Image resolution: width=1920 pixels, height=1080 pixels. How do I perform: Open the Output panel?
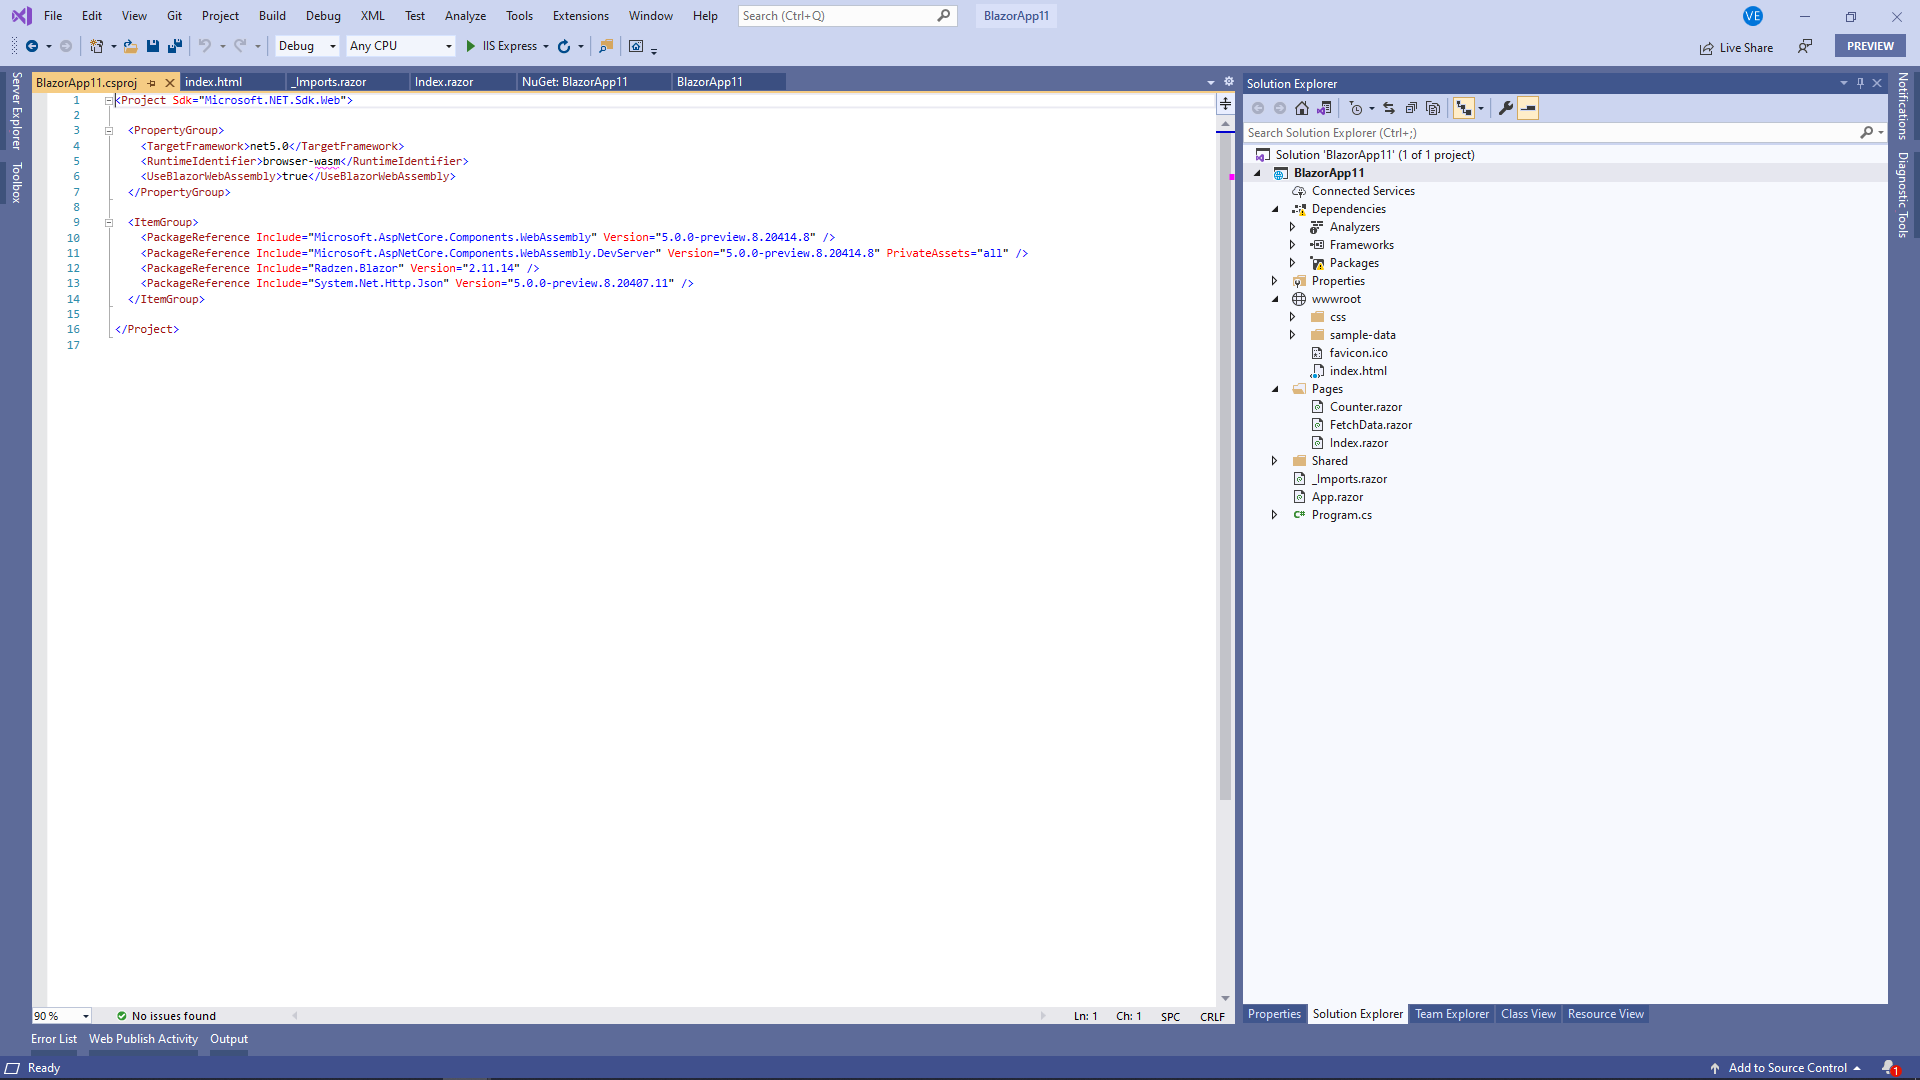229,1039
